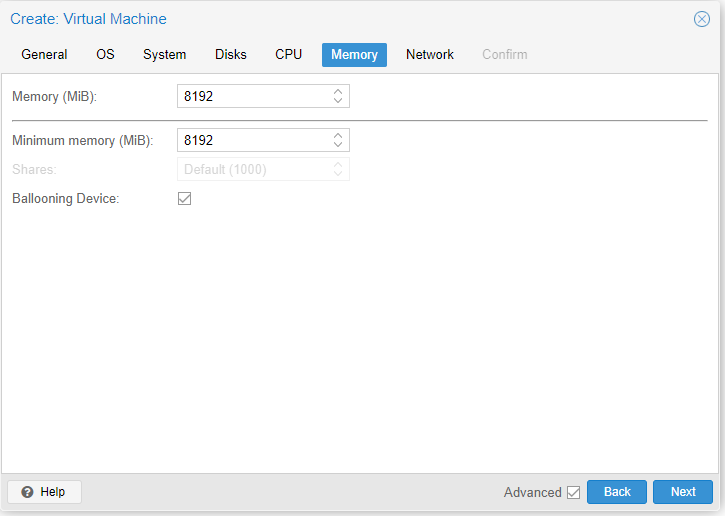Switch to the General tab

[x=45, y=55]
